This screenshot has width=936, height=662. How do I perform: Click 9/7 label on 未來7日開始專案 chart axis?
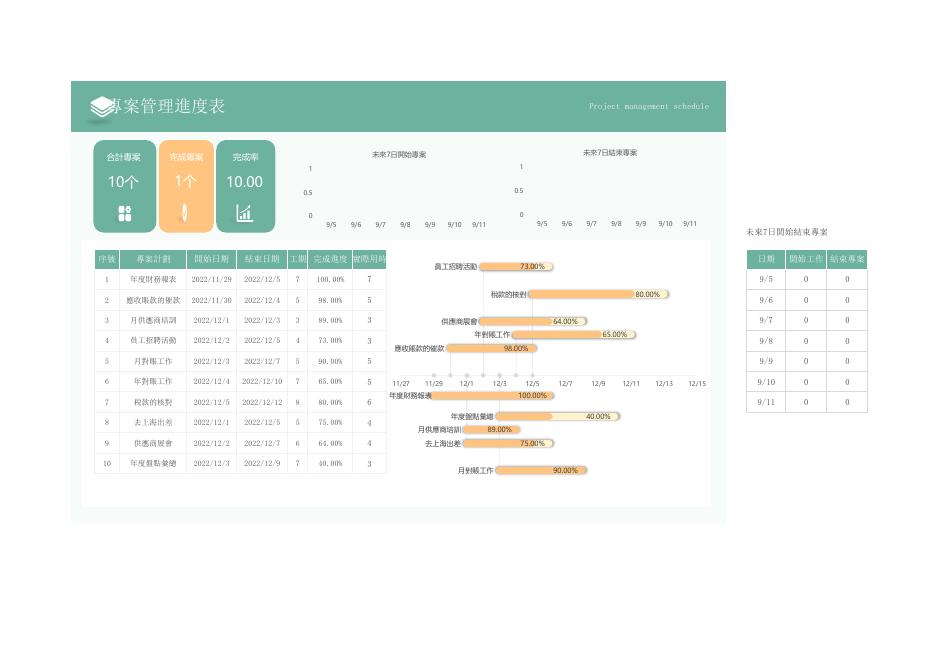pyautogui.click(x=380, y=225)
